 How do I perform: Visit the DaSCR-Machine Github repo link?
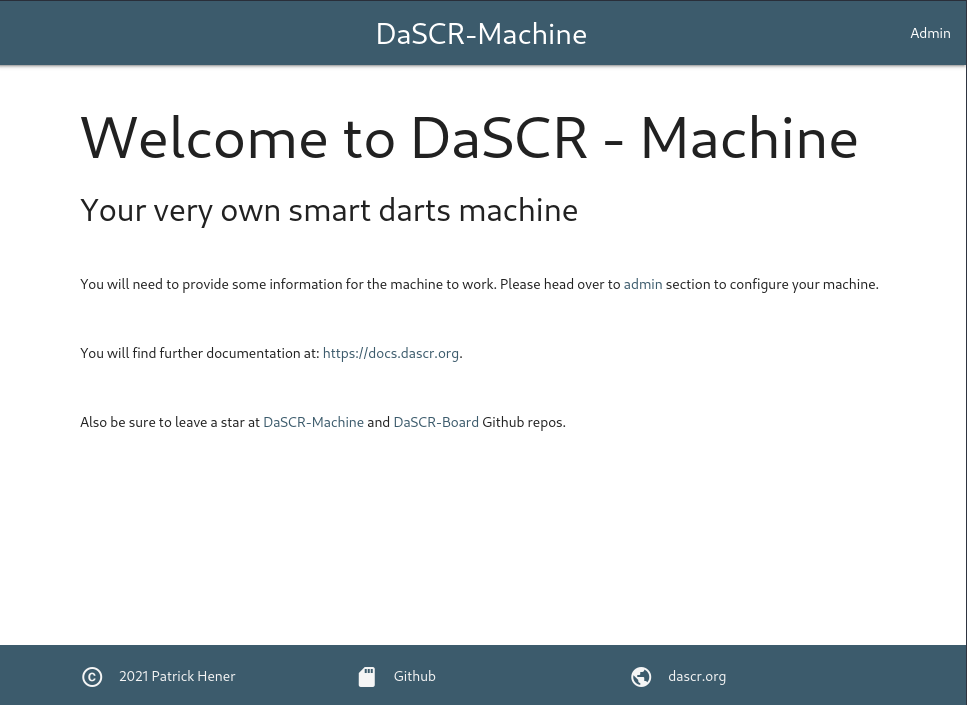pyautogui.click(x=313, y=423)
